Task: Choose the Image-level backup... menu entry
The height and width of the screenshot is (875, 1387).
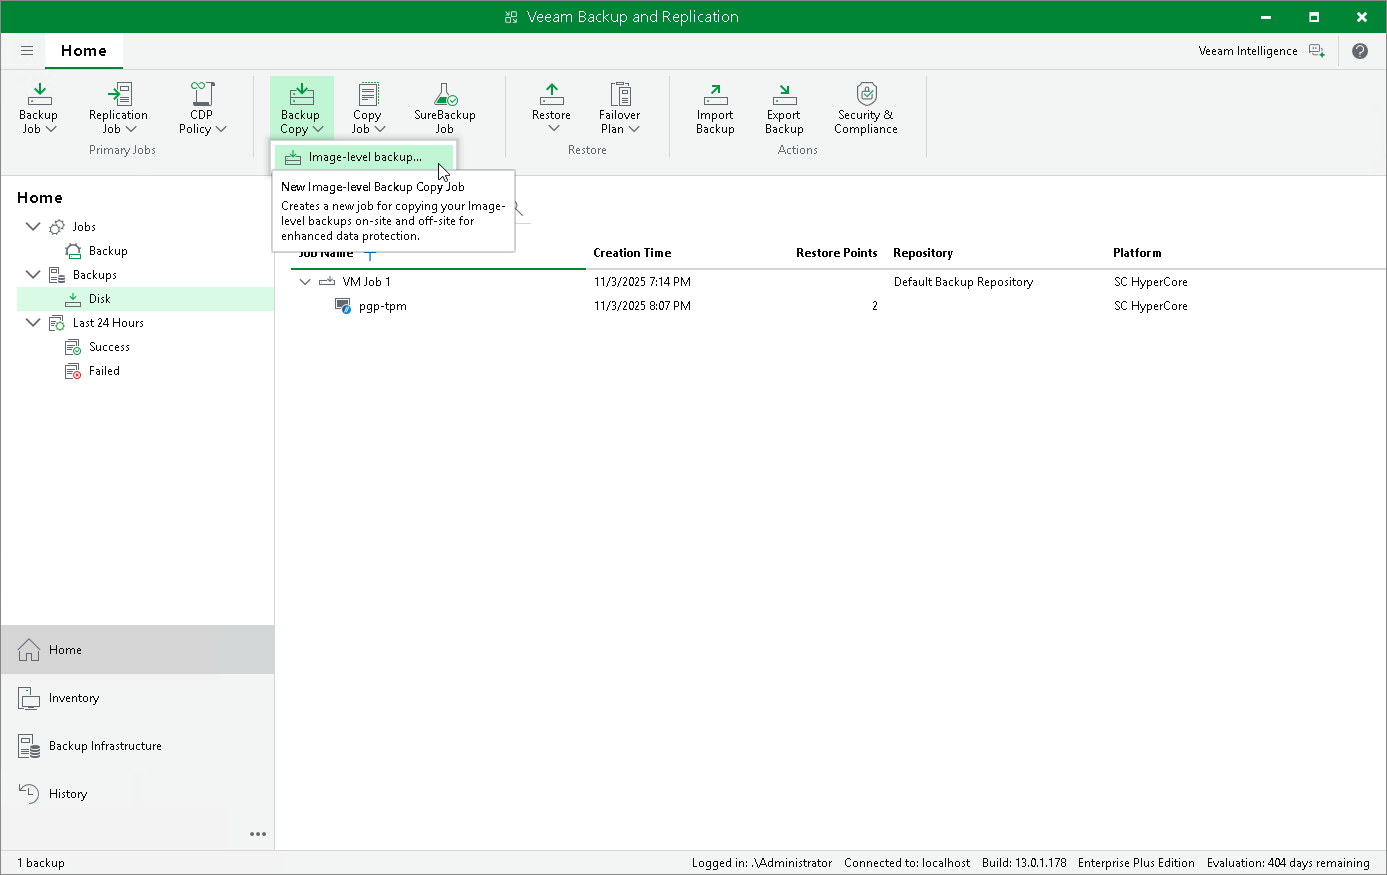Action: point(364,157)
